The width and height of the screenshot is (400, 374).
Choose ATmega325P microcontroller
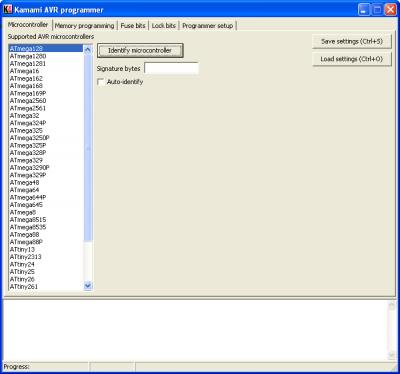click(x=46, y=145)
